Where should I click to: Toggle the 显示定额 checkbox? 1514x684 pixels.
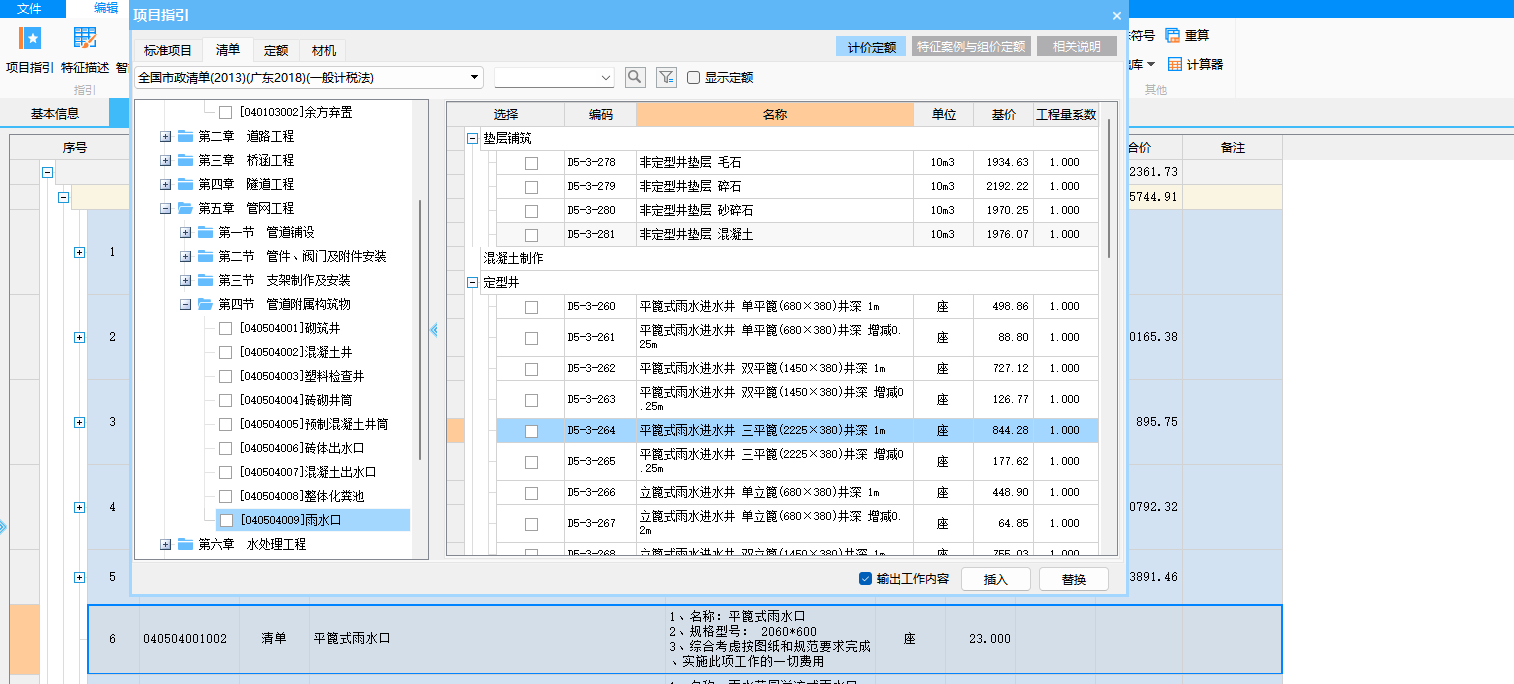tap(693, 77)
